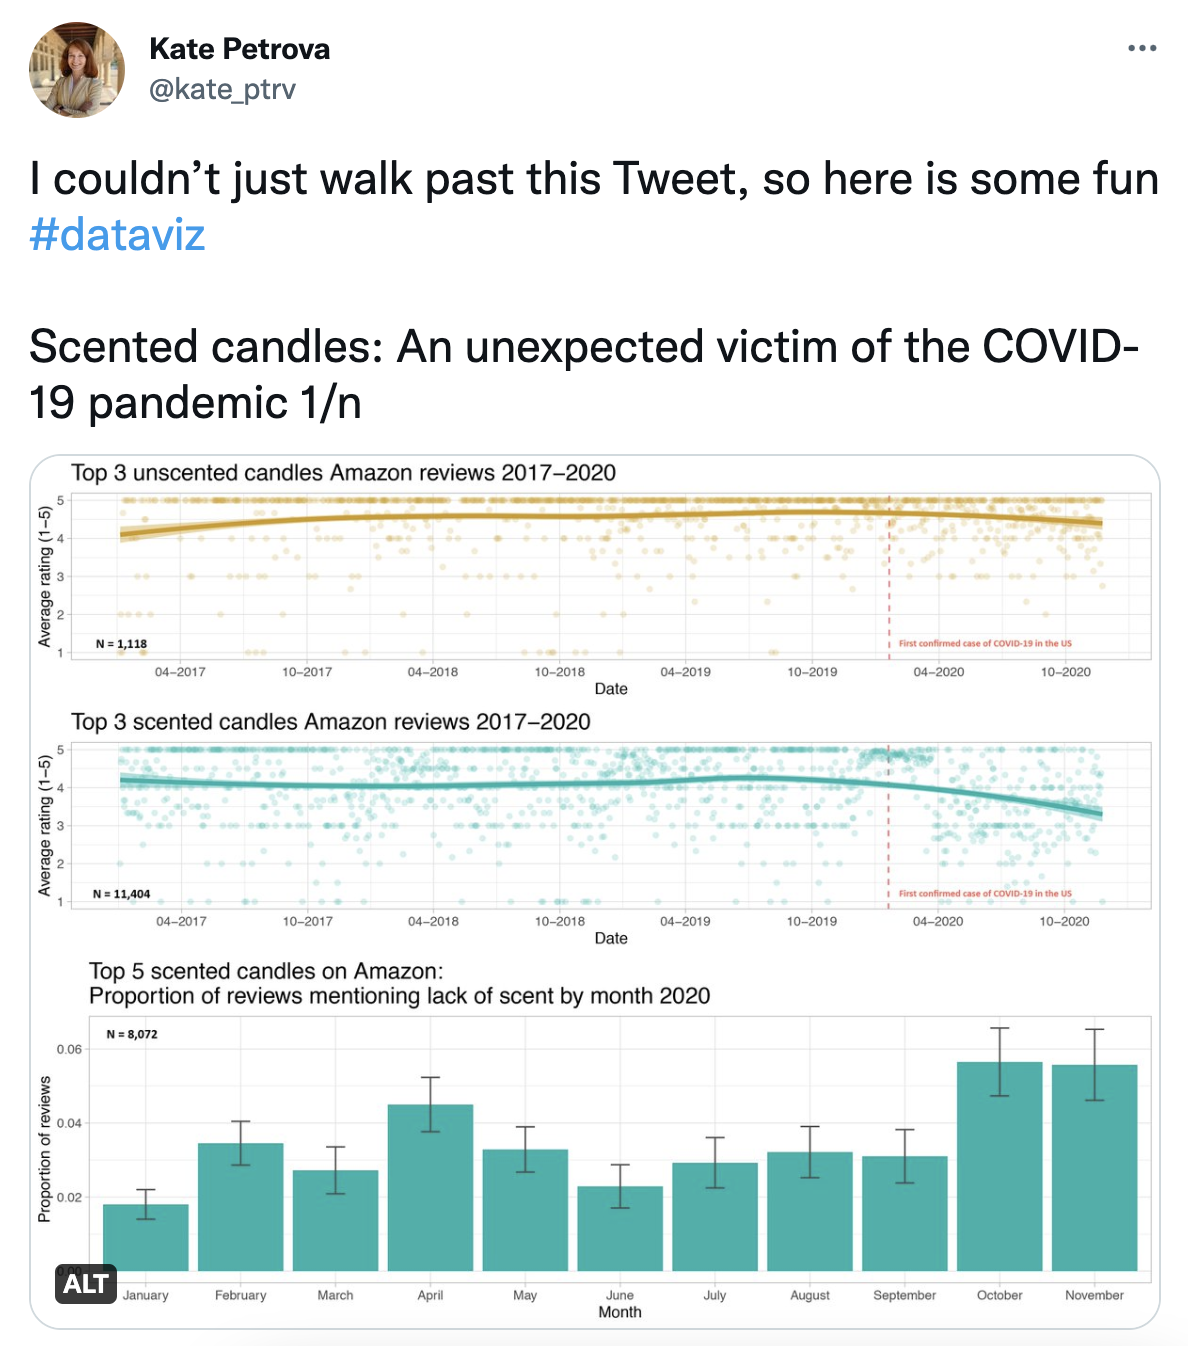Open the #dataviz hashtag link

click(117, 235)
